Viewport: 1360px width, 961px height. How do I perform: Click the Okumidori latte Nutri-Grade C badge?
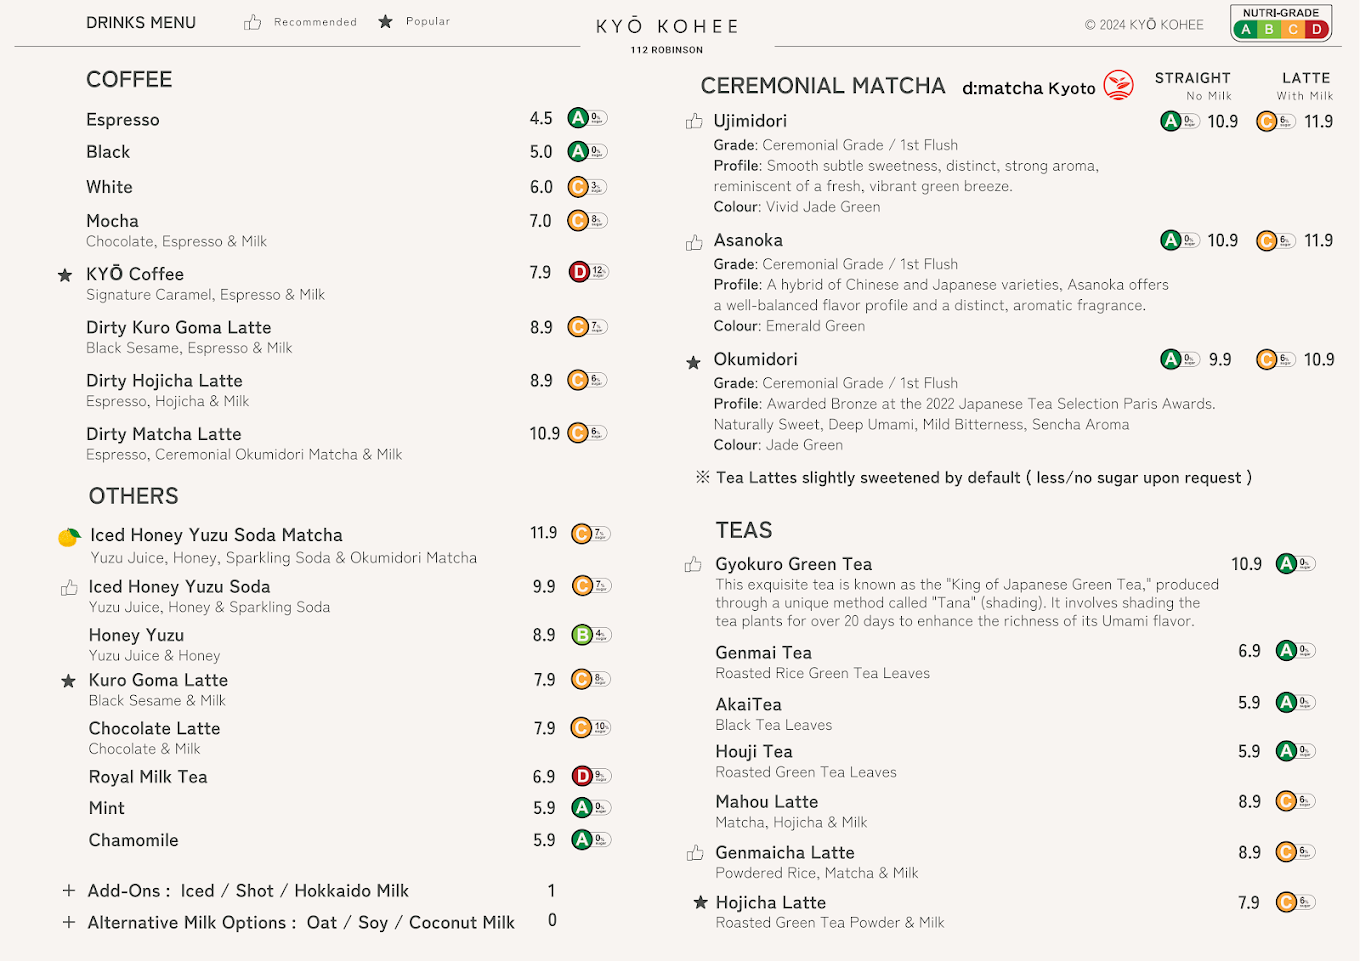(x=1276, y=359)
